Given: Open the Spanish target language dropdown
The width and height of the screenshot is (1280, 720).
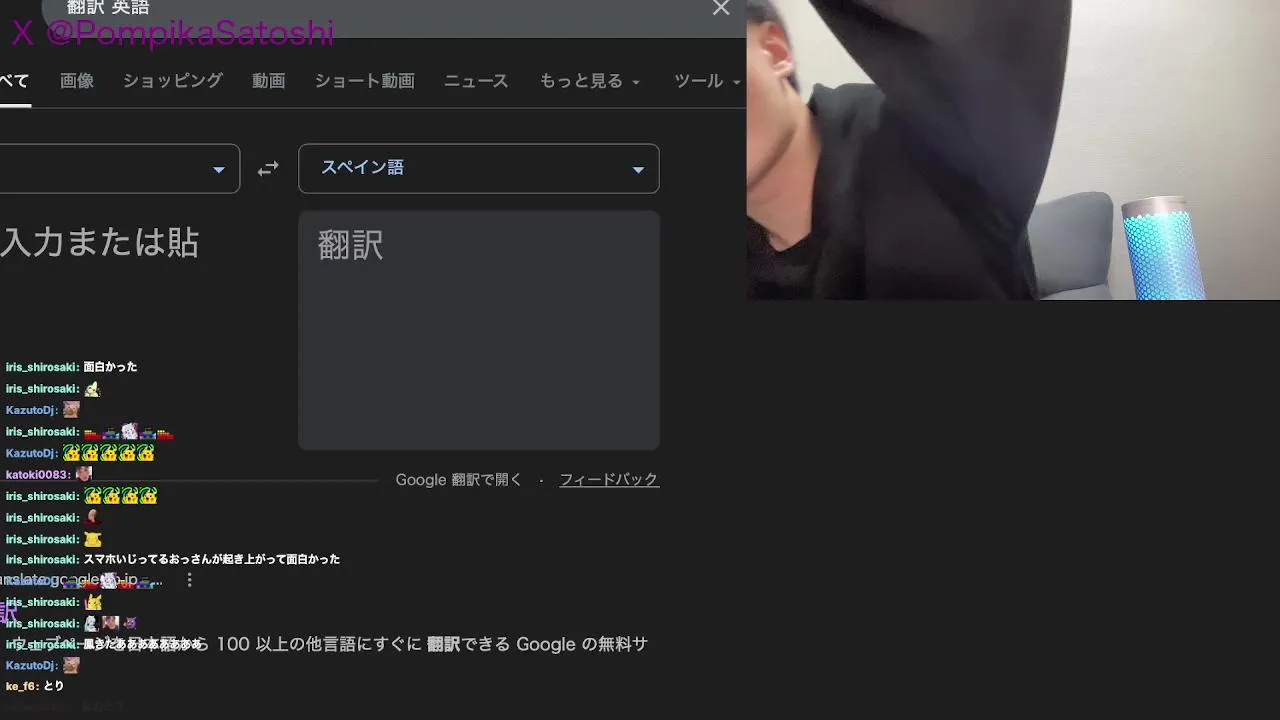Looking at the screenshot, I should tap(479, 168).
